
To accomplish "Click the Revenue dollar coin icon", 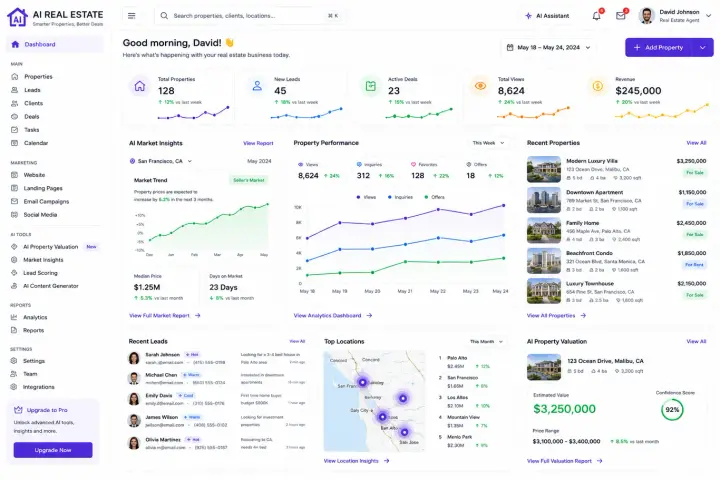I will pos(597,86).
